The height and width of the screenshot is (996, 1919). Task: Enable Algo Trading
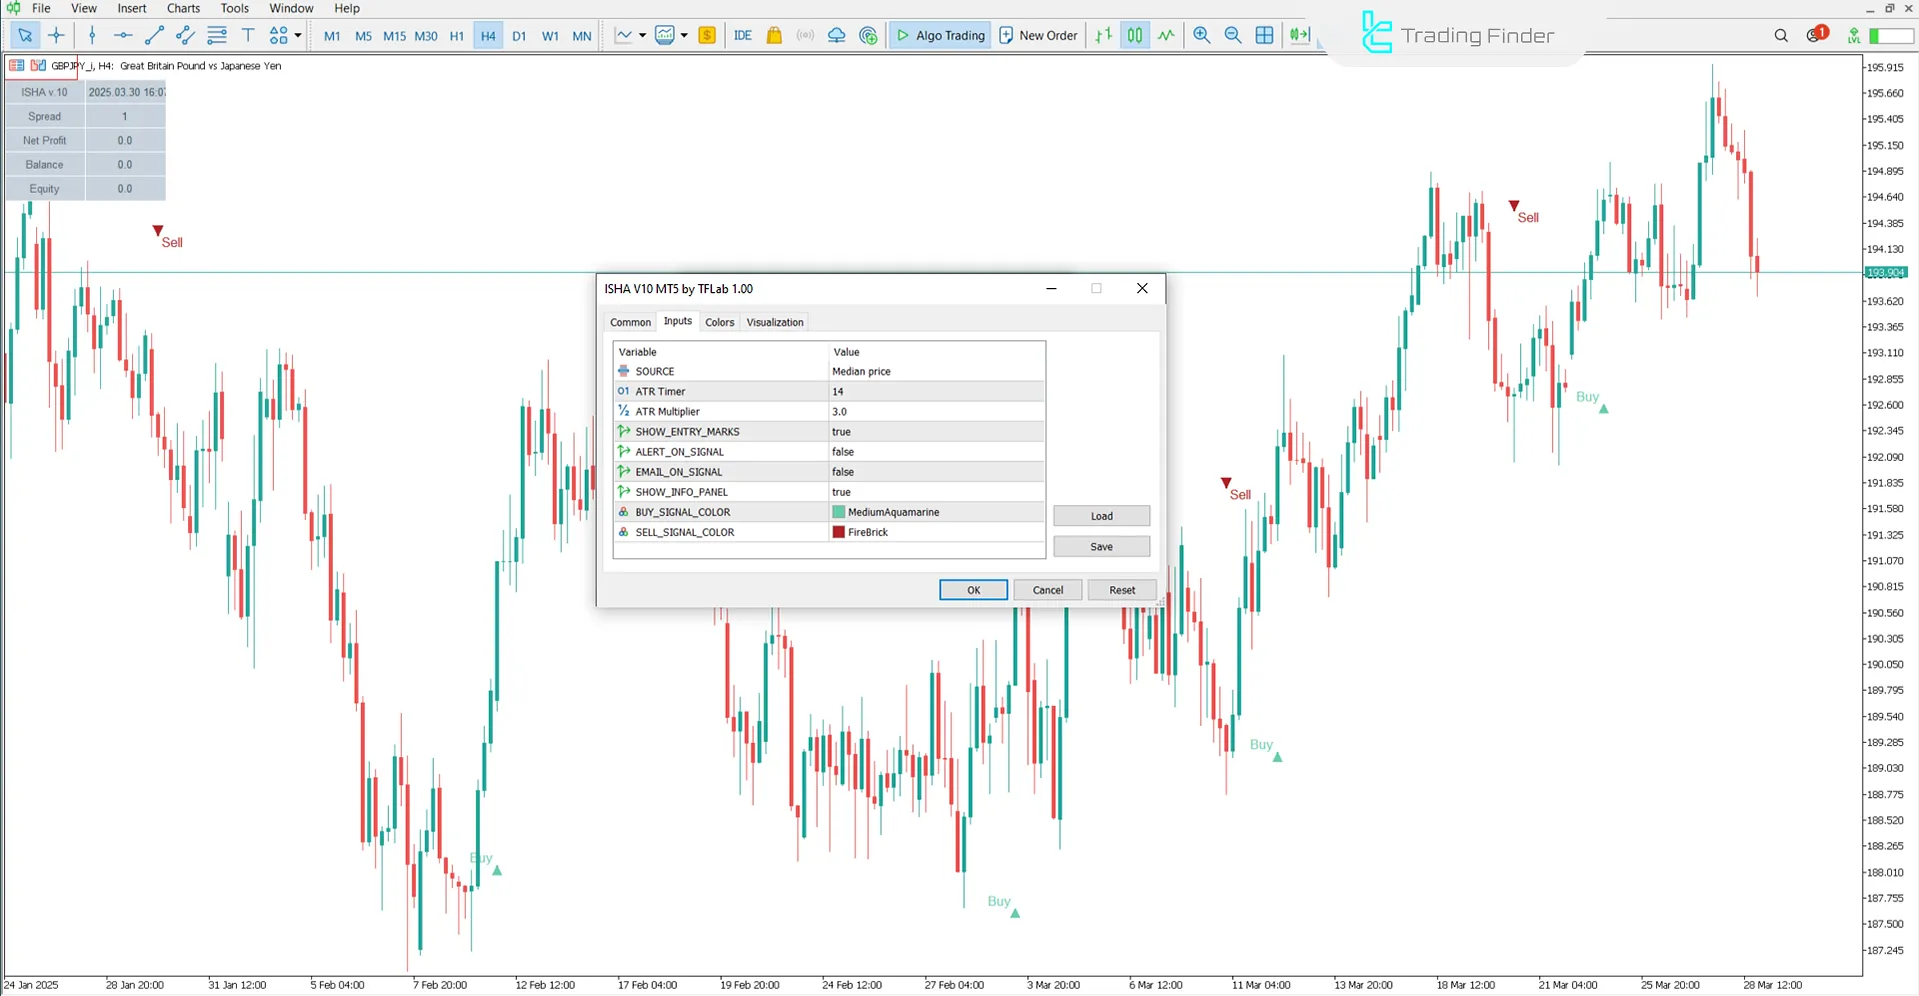939,35
